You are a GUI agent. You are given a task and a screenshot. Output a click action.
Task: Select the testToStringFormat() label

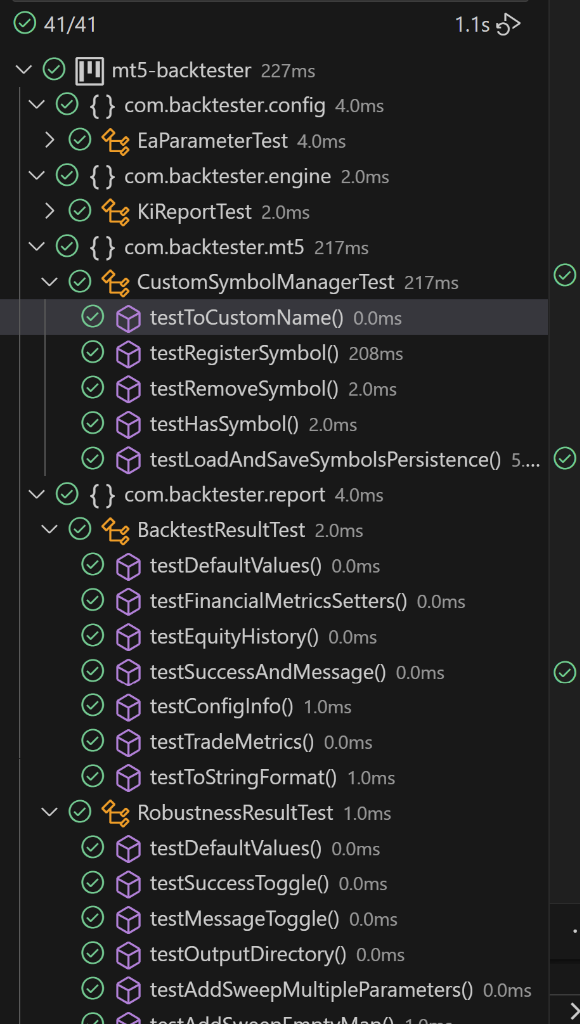pos(243,778)
